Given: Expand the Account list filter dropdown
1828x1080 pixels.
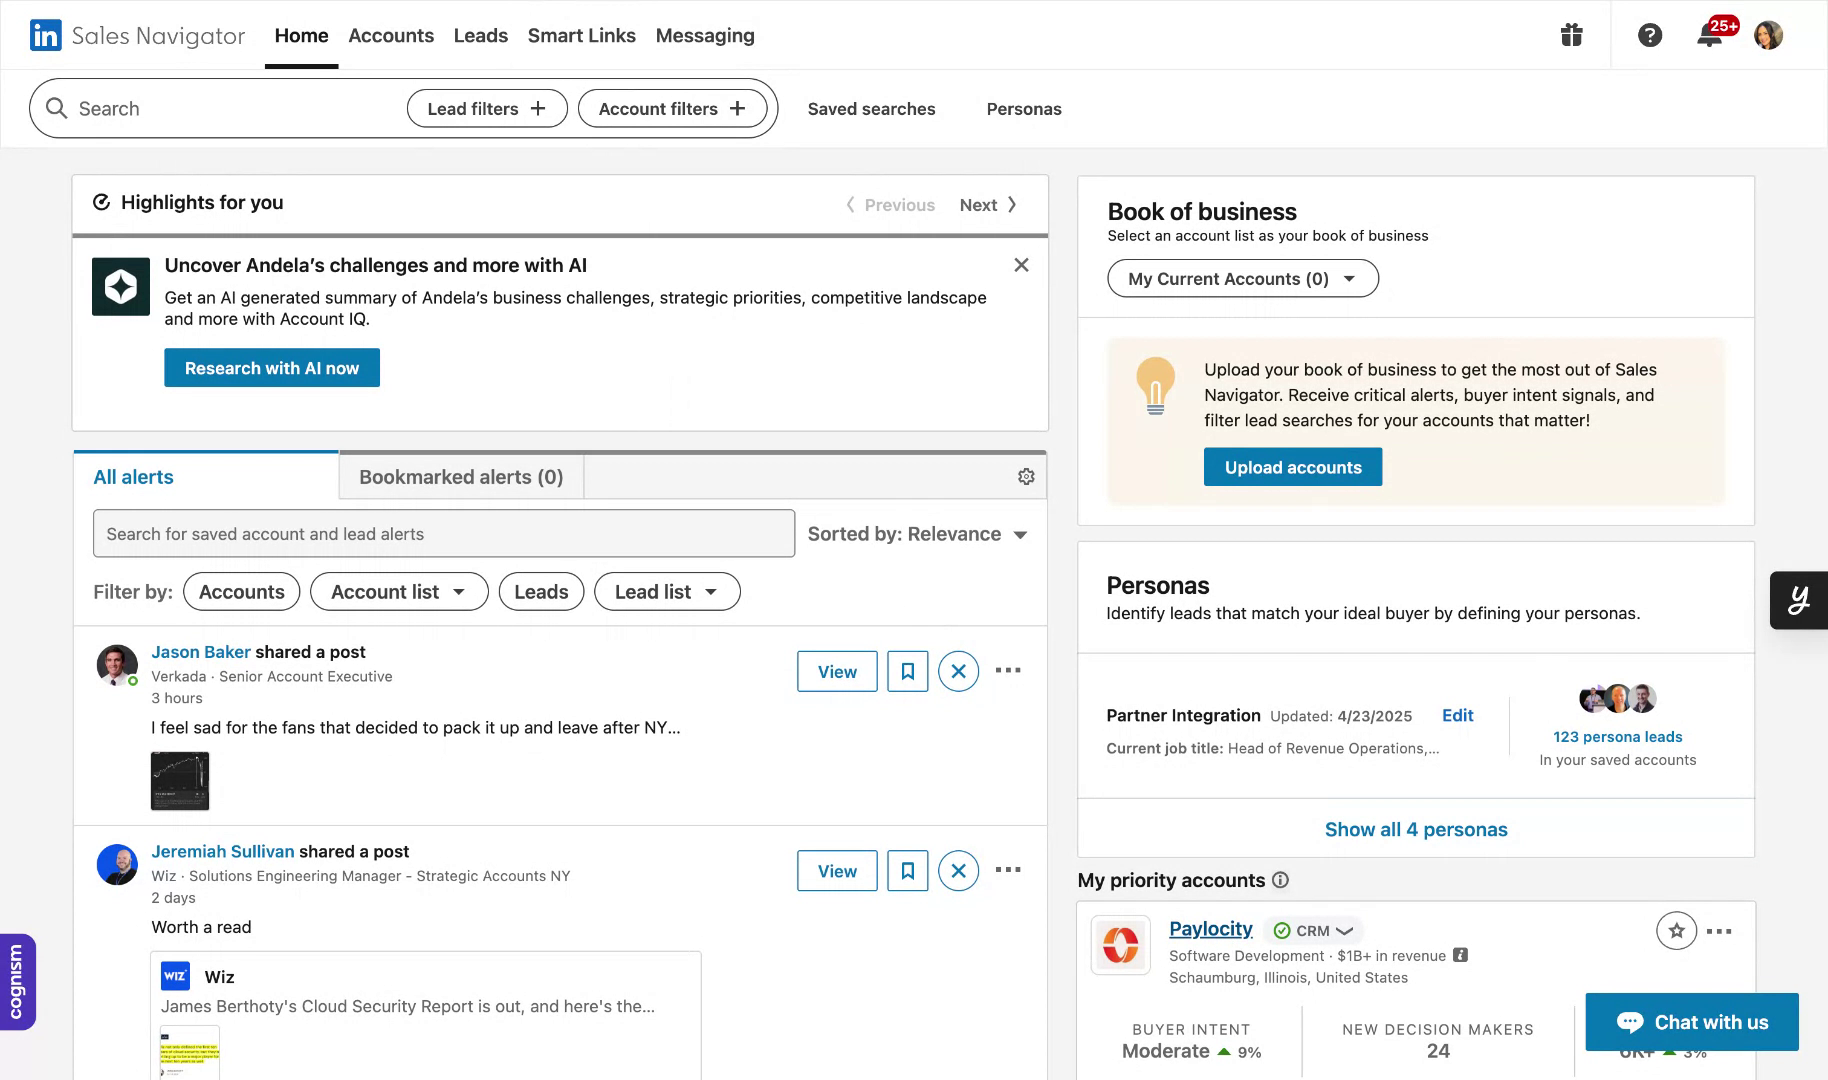Looking at the screenshot, I should 398,592.
